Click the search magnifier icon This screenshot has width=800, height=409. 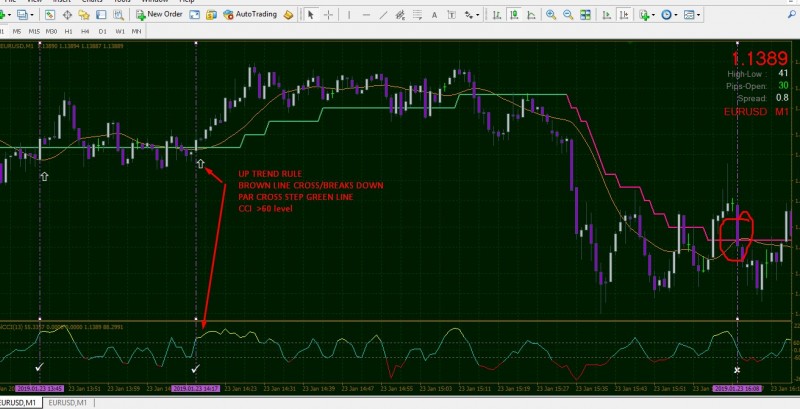click(792, 15)
